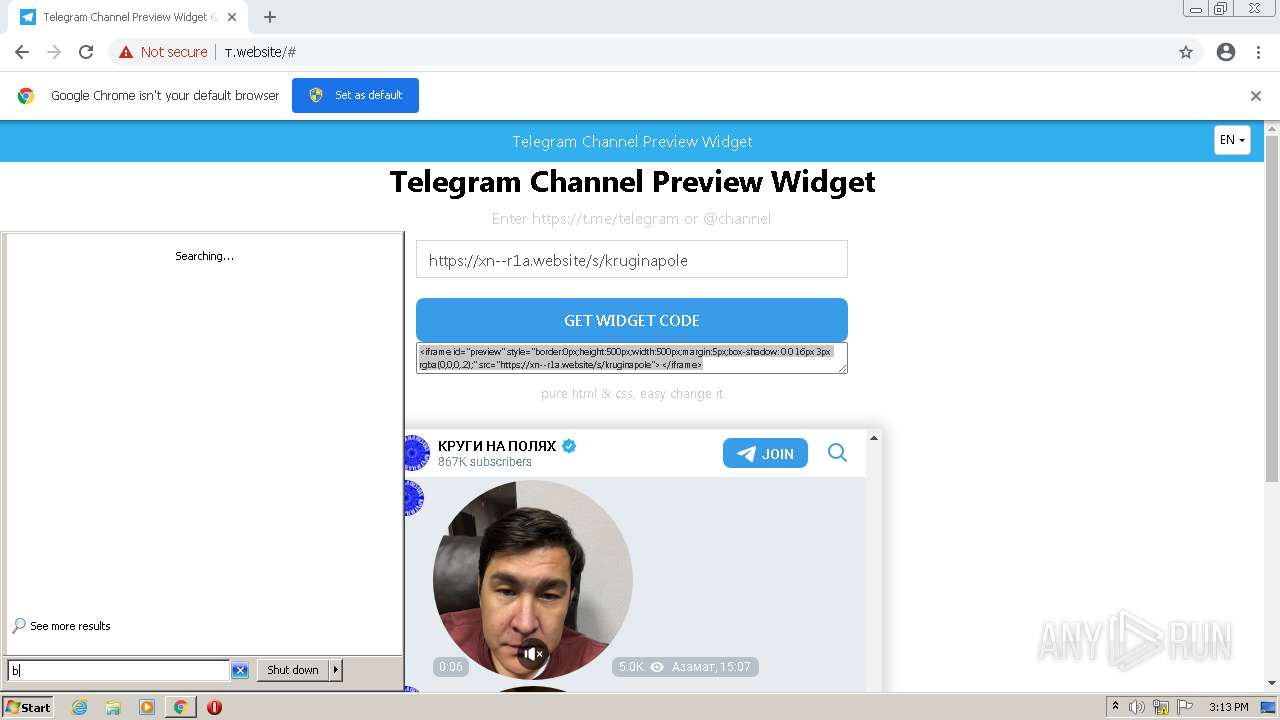The image size is (1280, 720).
Task: Play the round video message
Action: tap(533, 580)
